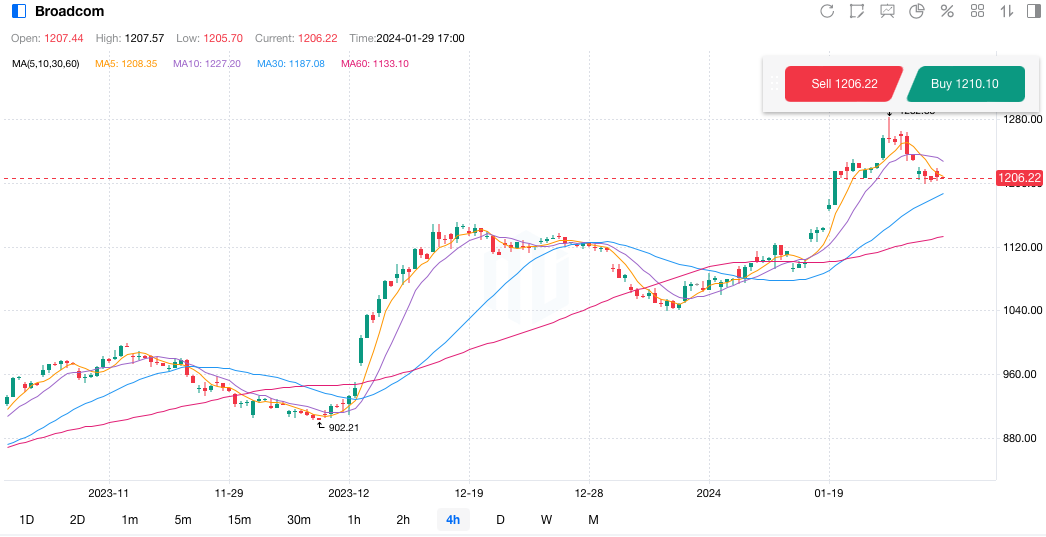Toggle the right sidebar panel icon
The height and width of the screenshot is (537, 1046).
1035,11
